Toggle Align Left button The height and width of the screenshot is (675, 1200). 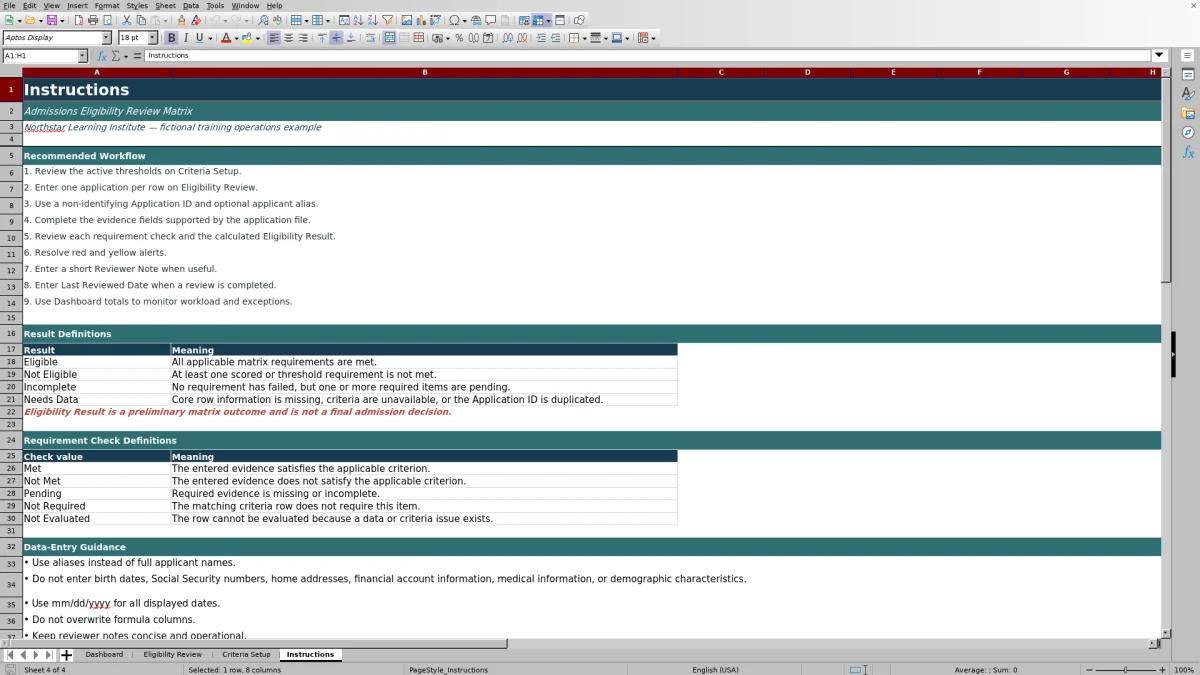tap(274, 38)
